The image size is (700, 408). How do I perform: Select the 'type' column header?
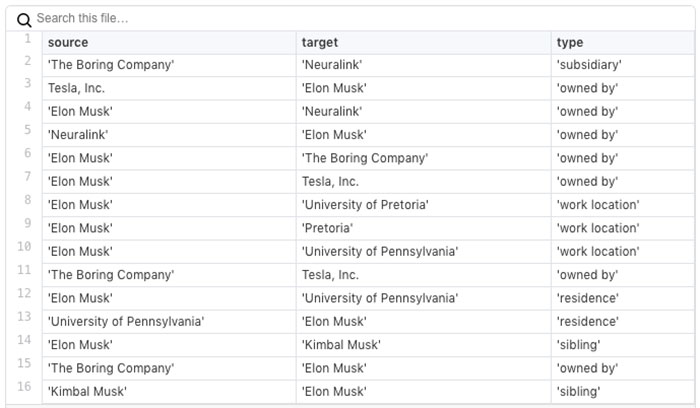(x=570, y=43)
